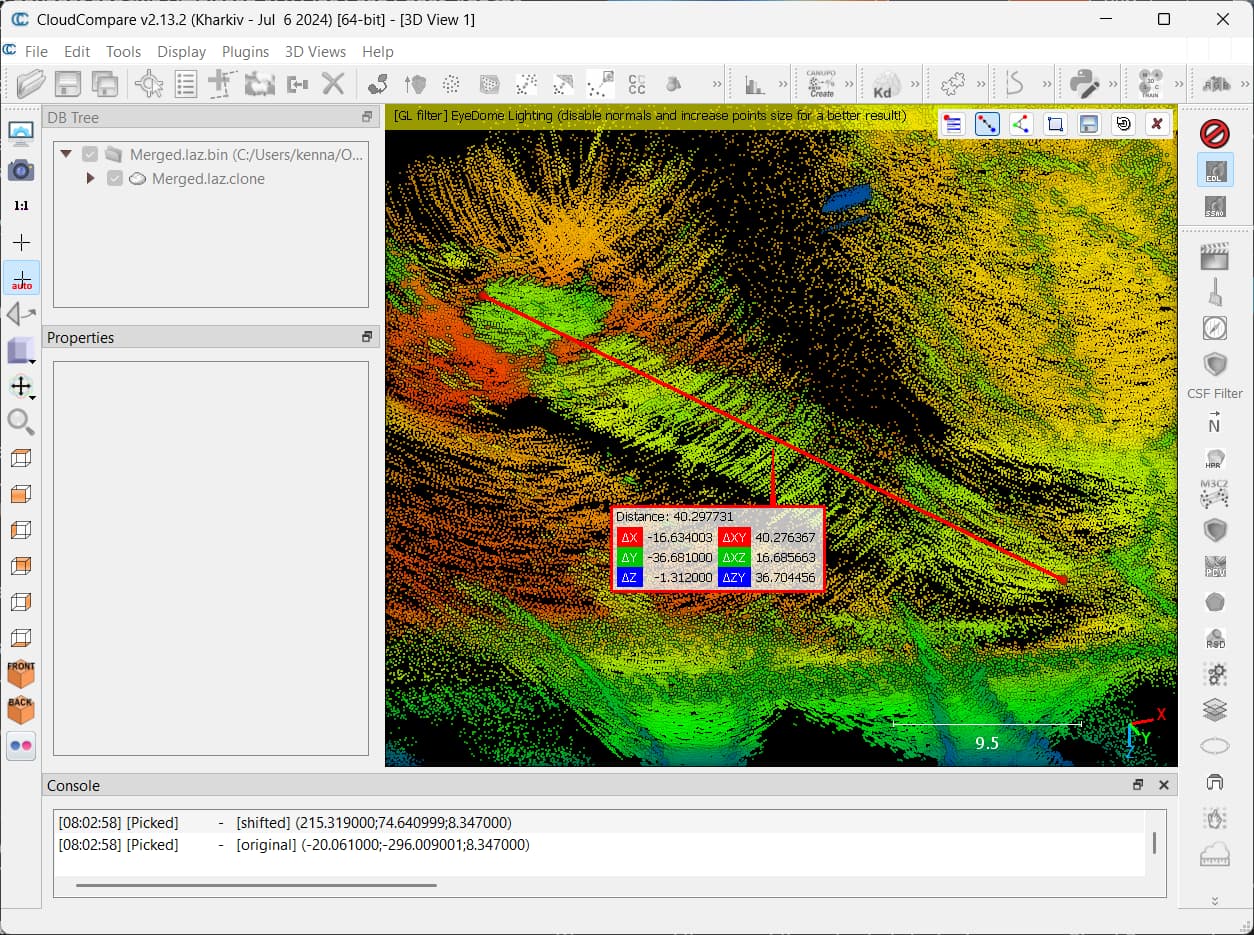
Task: Save the current label with floppy icon
Action: 1089,124
